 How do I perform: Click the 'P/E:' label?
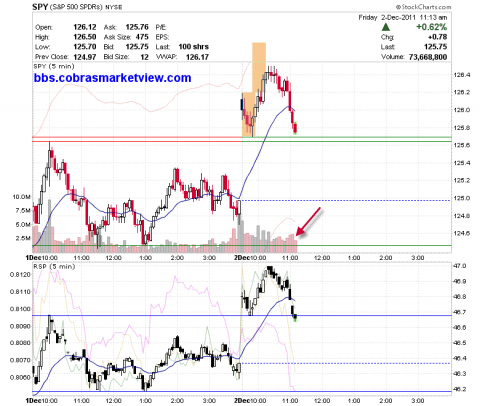point(161,27)
